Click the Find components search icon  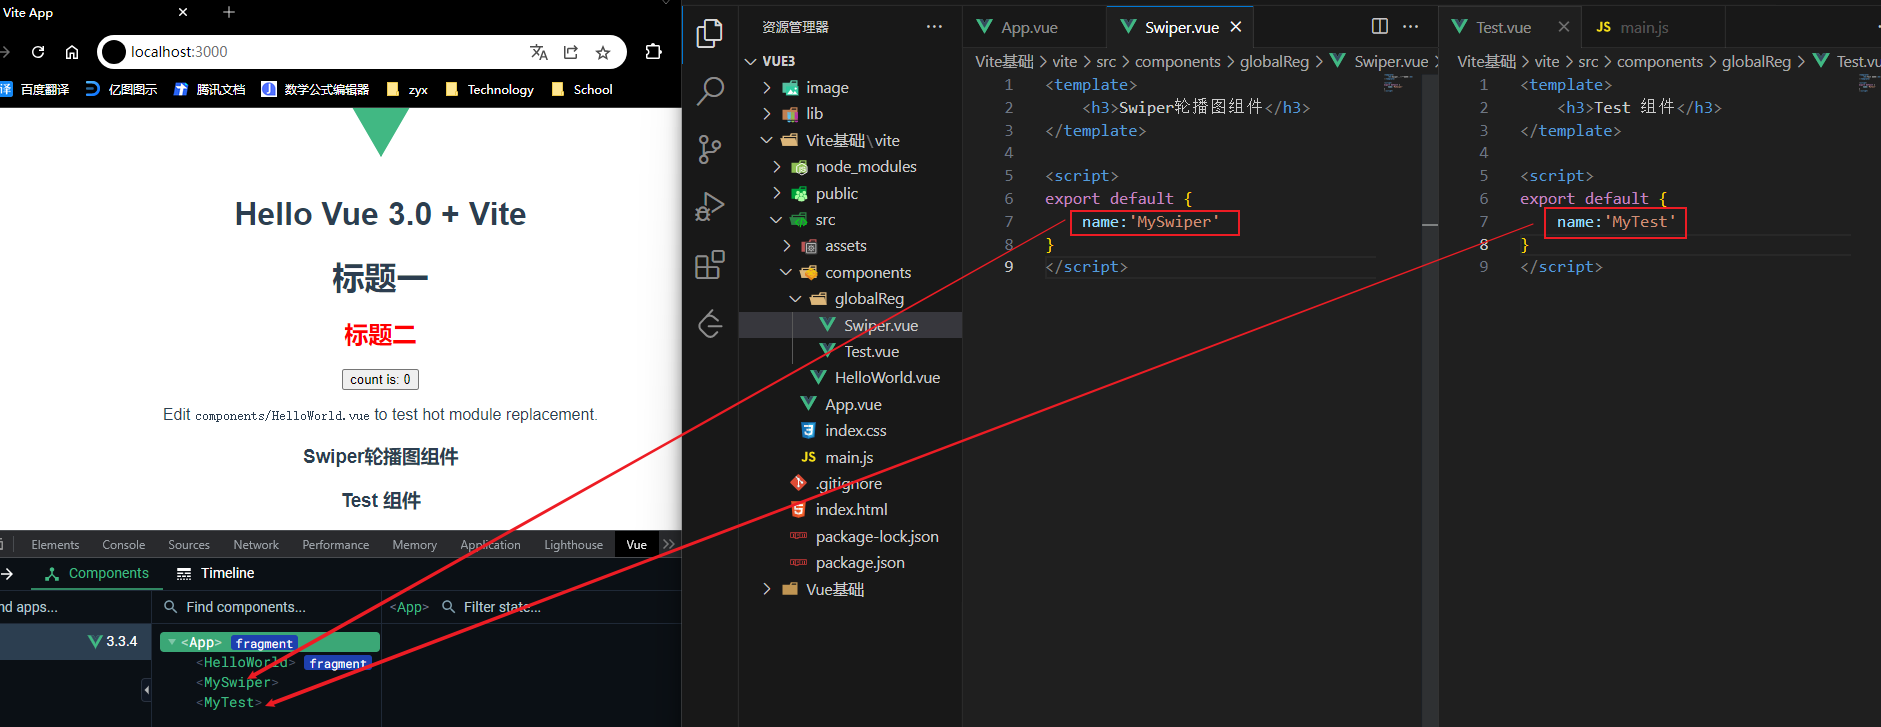[171, 607]
